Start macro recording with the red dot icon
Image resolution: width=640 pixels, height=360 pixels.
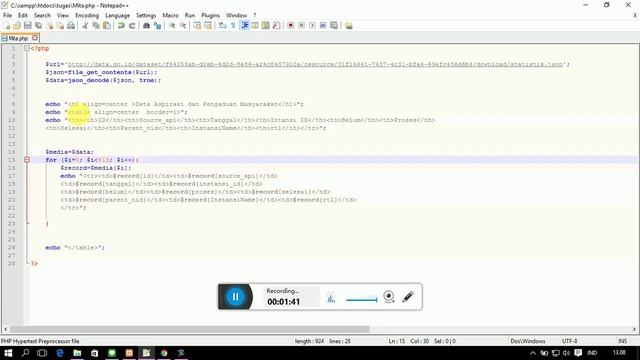coord(291,26)
